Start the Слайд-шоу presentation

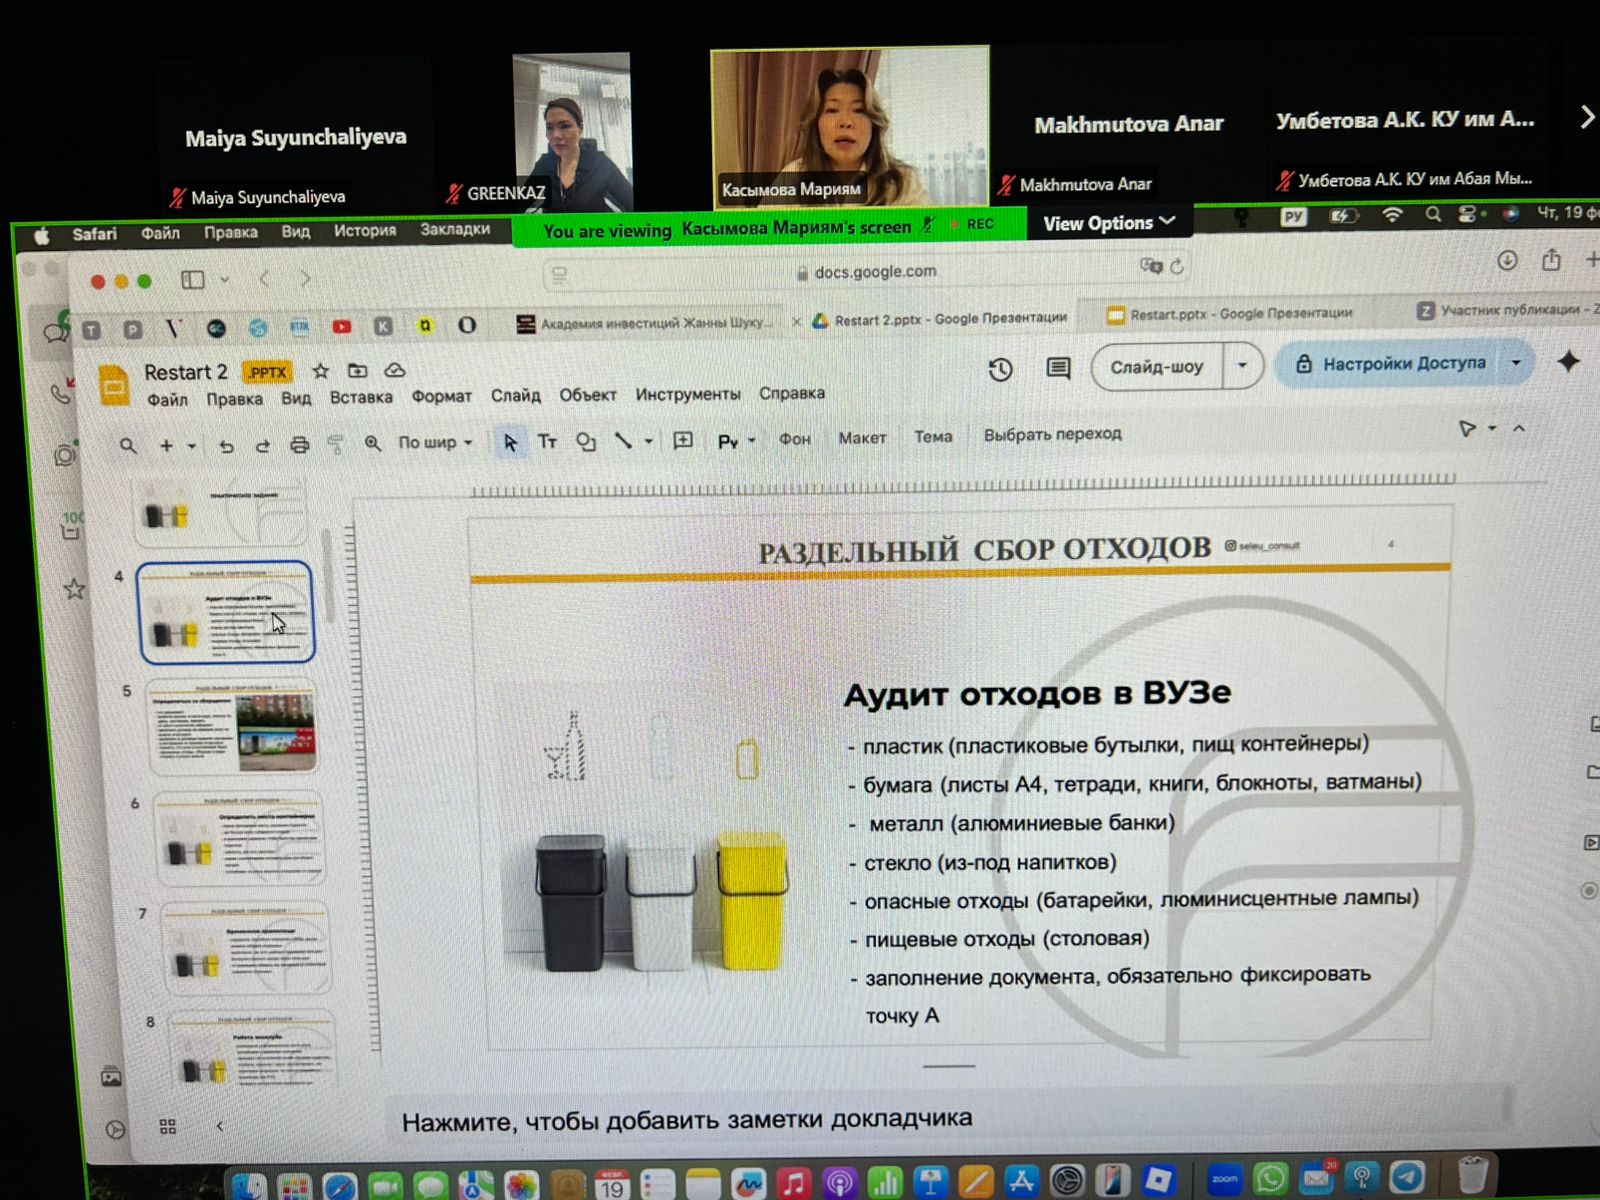pyautogui.click(x=1156, y=367)
